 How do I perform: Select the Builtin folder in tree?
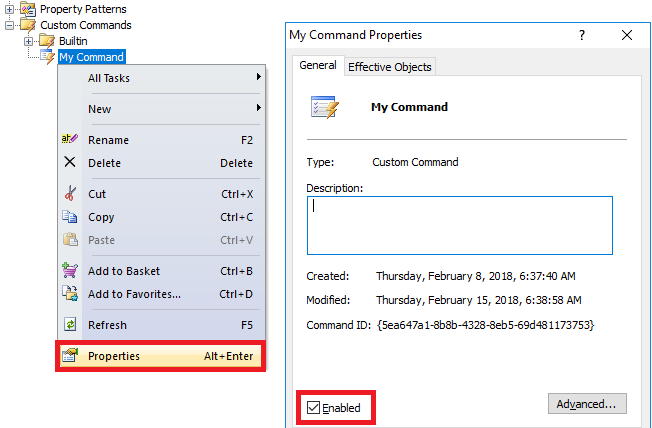pos(72,41)
